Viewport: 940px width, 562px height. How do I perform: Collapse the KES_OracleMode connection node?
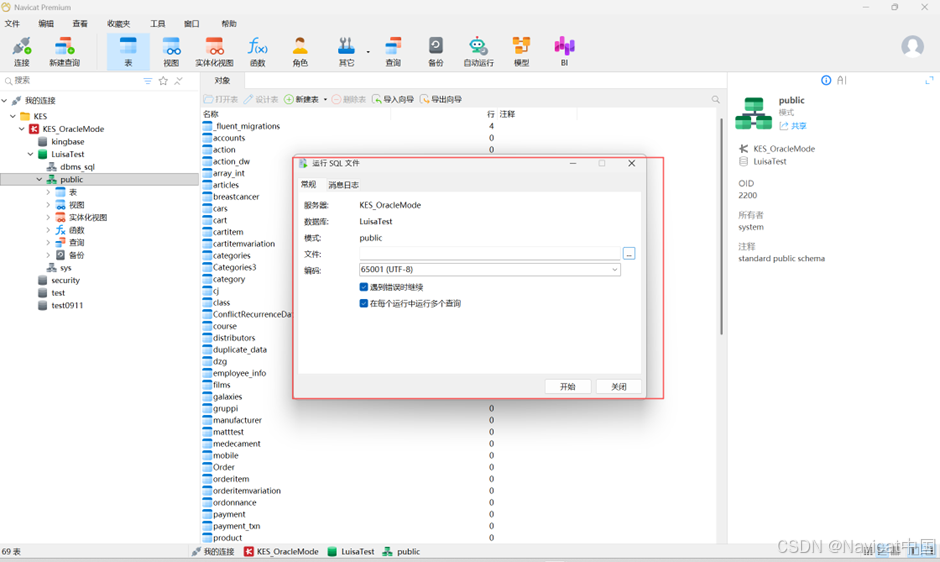coord(22,129)
